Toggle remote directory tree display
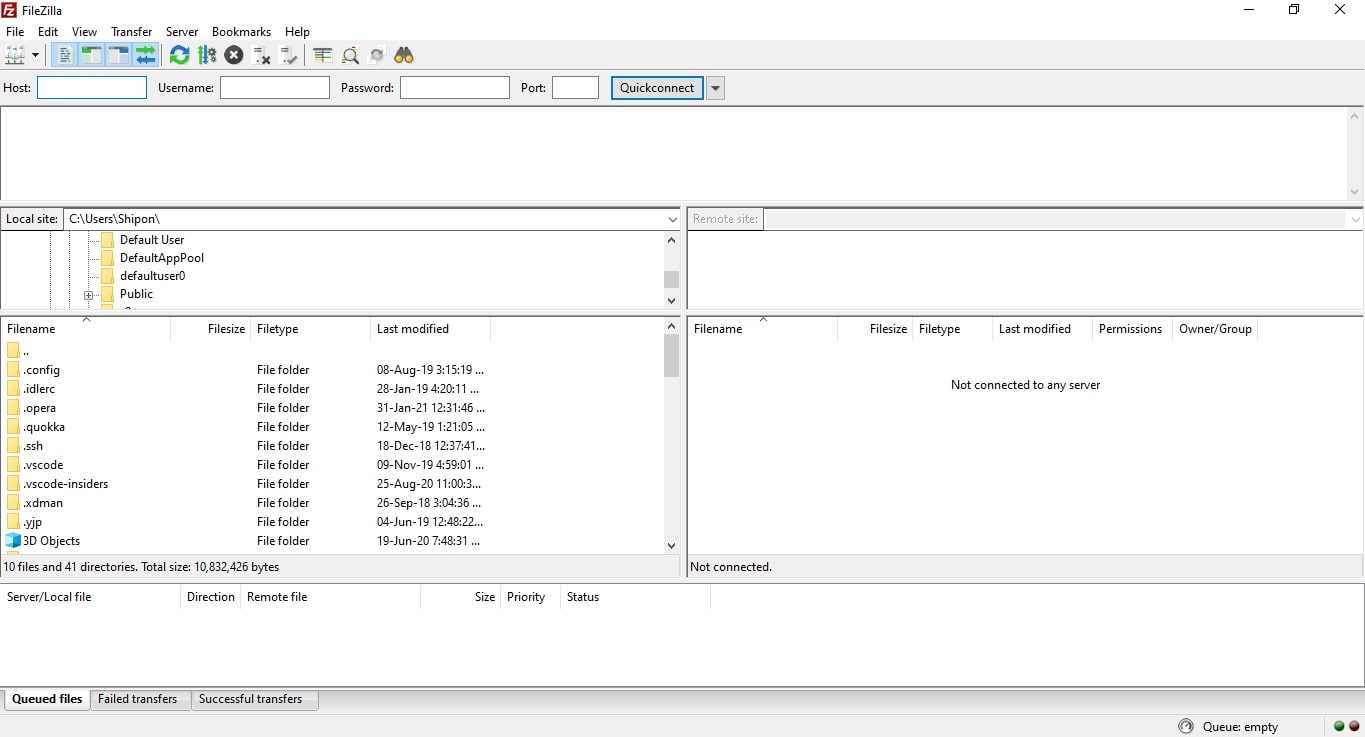1365x737 pixels. tap(119, 55)
